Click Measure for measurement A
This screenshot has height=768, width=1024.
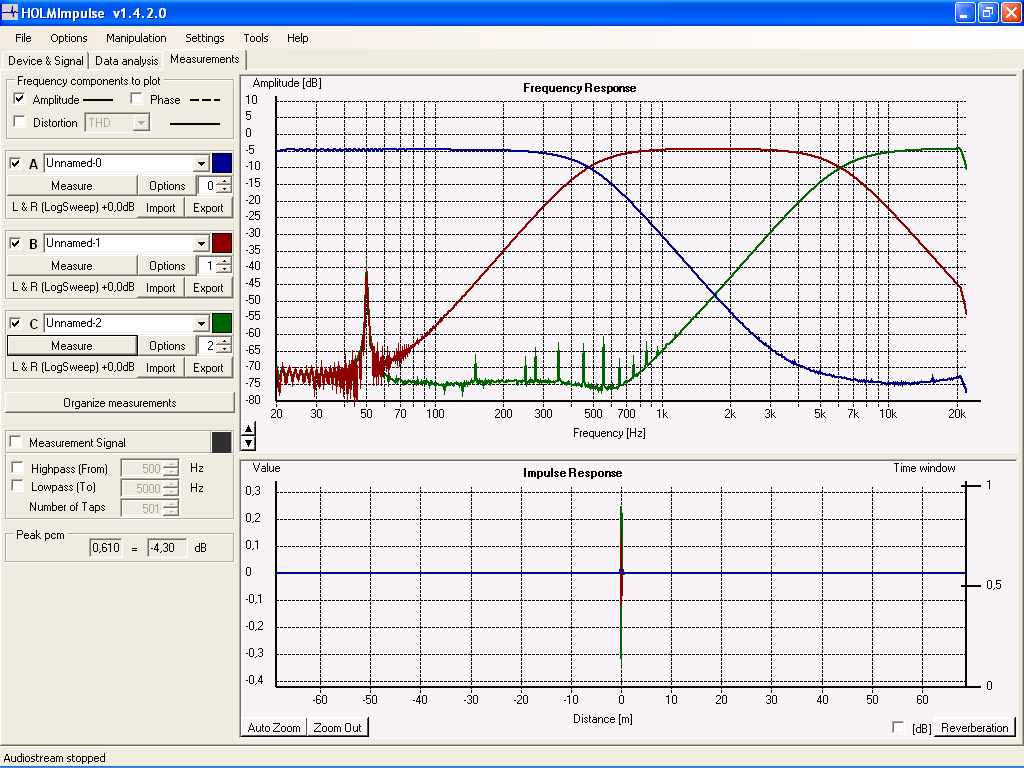[72, 185]
